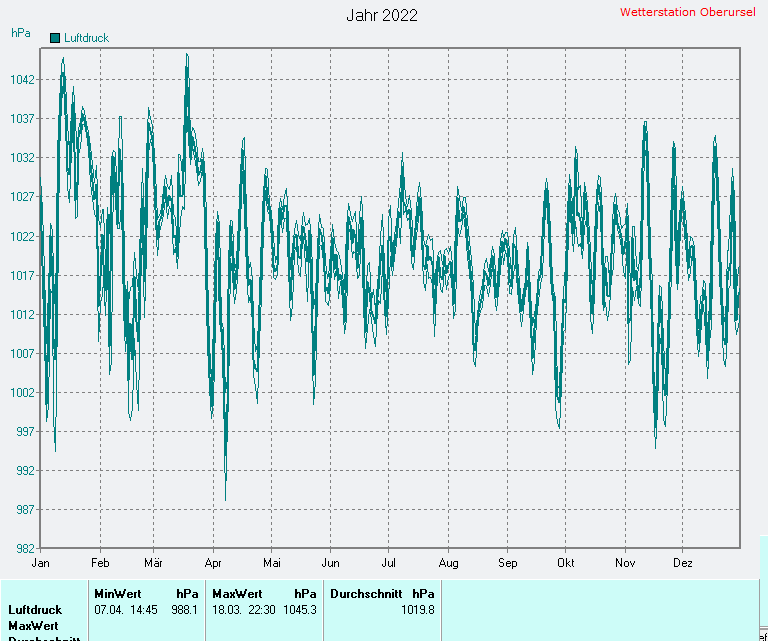This screenshot has width=768, height=641.
Task: Click the MaxWert column header
Action: tap(238, 594)
